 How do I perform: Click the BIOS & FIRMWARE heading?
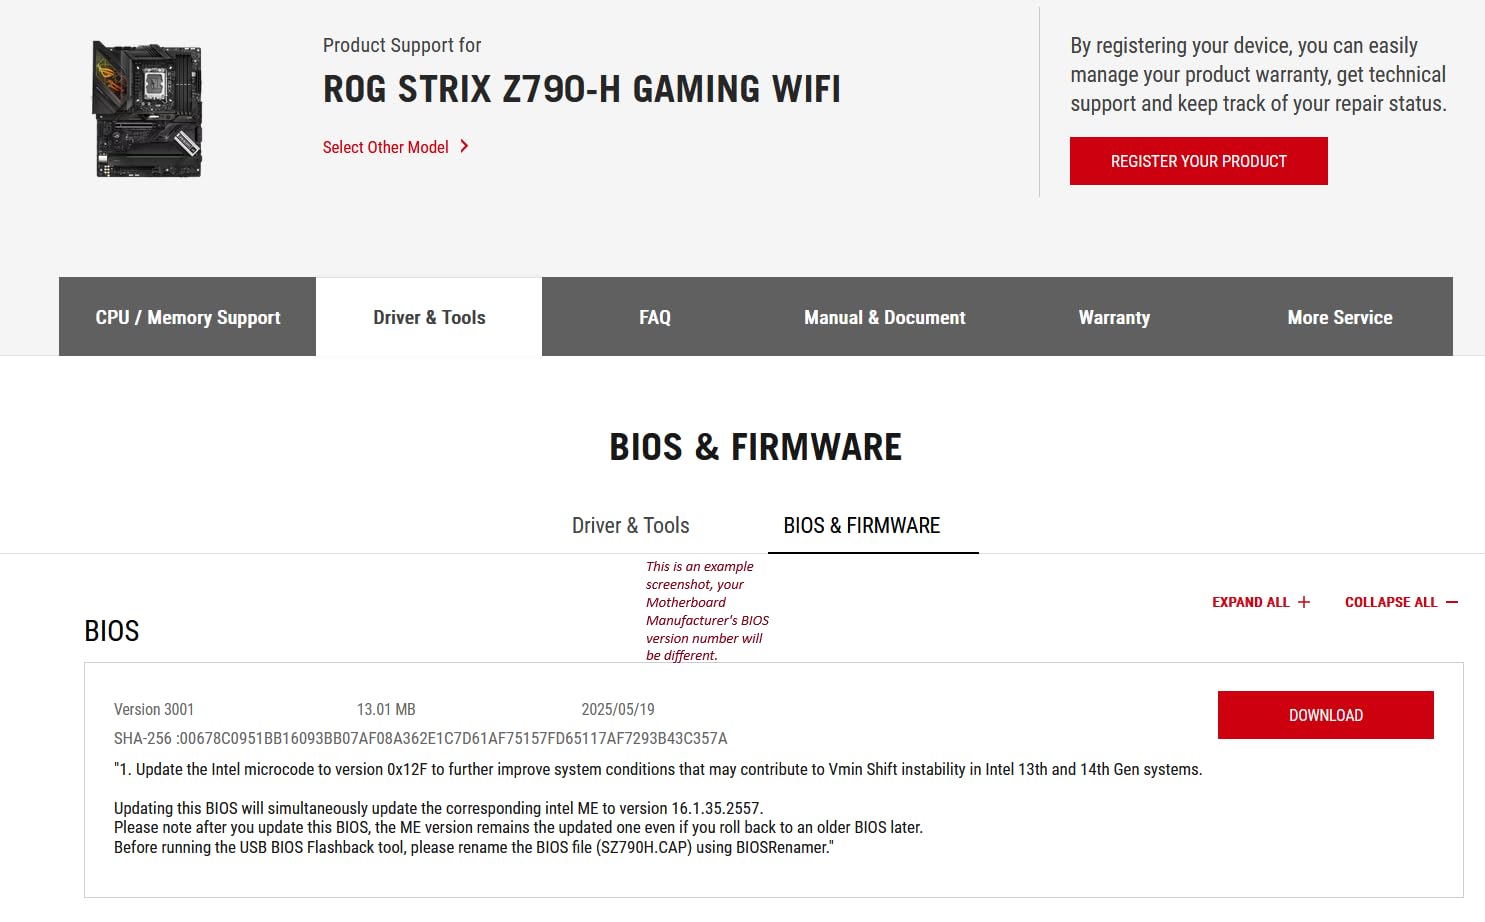click(756, 446)
